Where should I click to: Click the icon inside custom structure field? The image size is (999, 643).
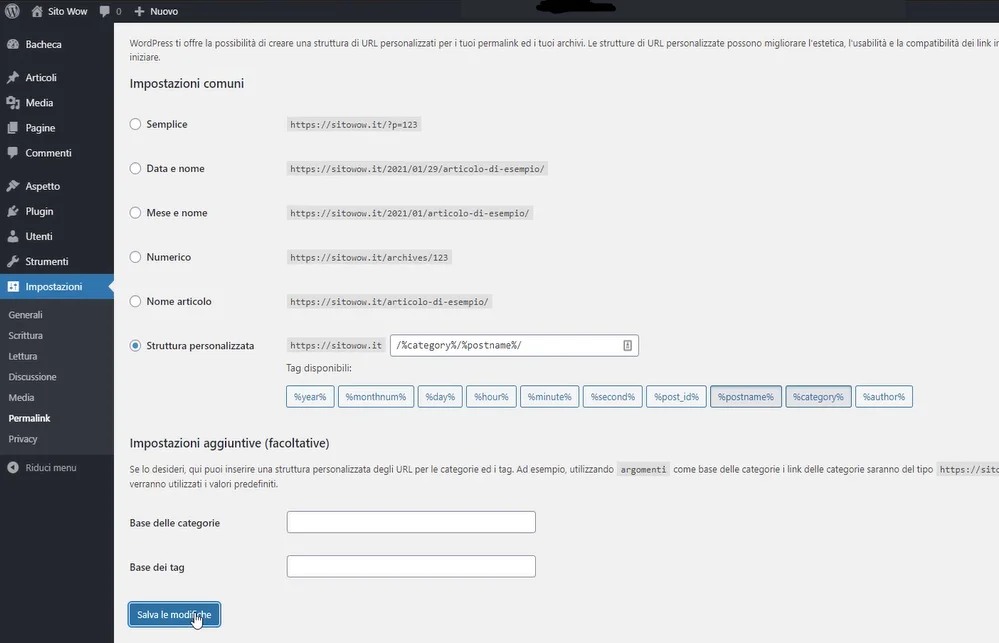tap(628, 345)
